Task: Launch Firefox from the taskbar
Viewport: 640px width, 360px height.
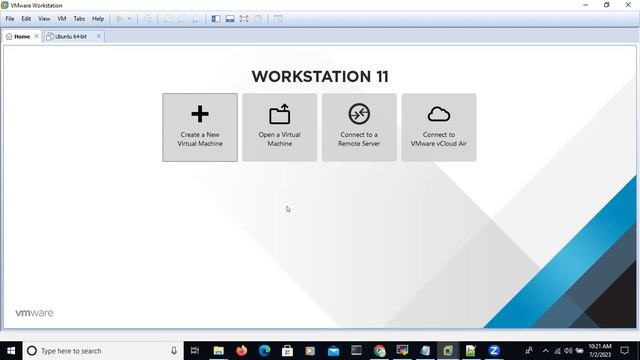Action: click(242, 351)
